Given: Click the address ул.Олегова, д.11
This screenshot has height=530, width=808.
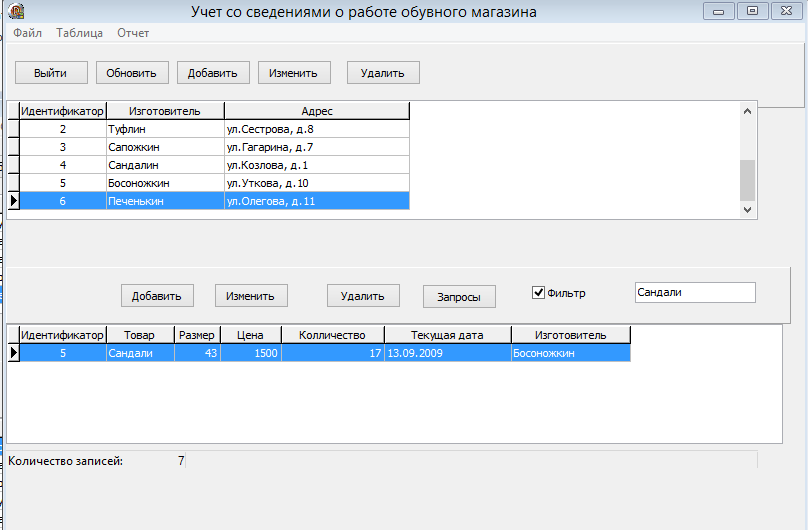Looking at the screenshot, I should [317, 201].
